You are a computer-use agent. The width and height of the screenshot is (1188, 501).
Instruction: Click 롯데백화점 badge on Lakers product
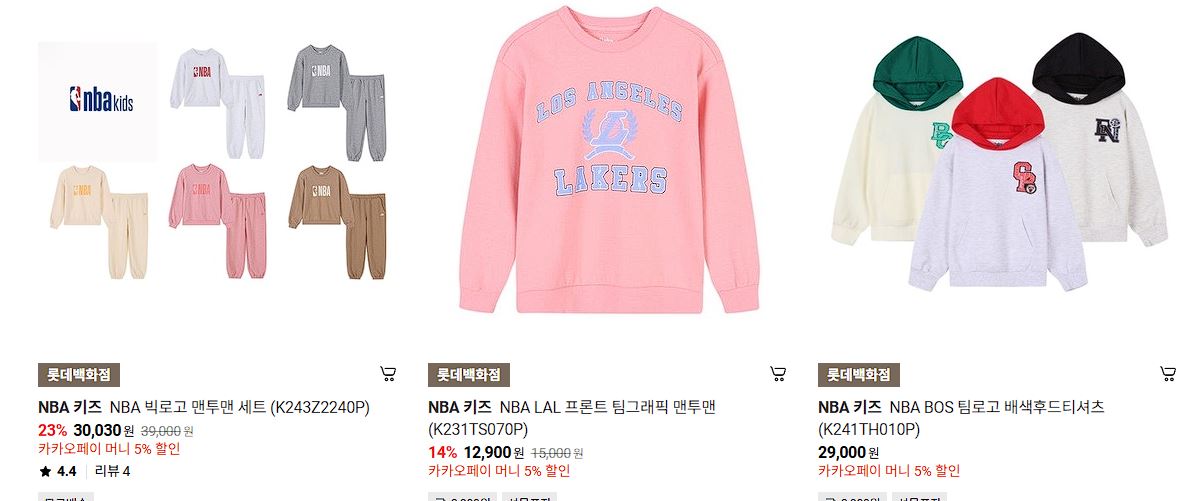pos(468,375)
